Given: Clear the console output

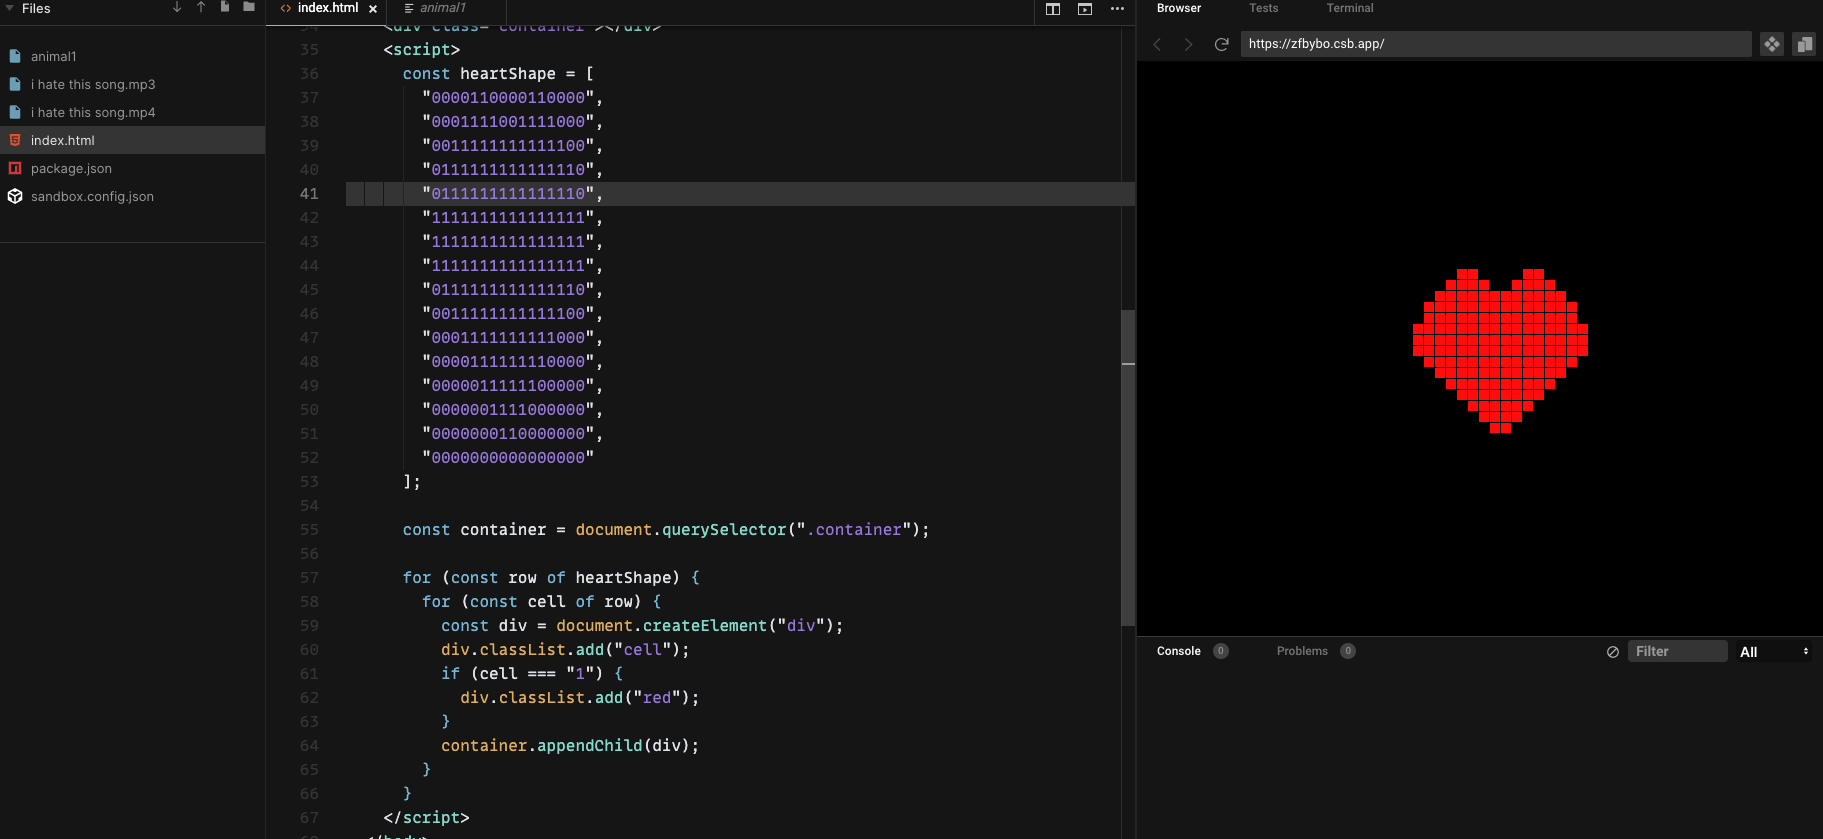Looking at the screenshot, I should pyautogui.click(x=1612, y=652).
